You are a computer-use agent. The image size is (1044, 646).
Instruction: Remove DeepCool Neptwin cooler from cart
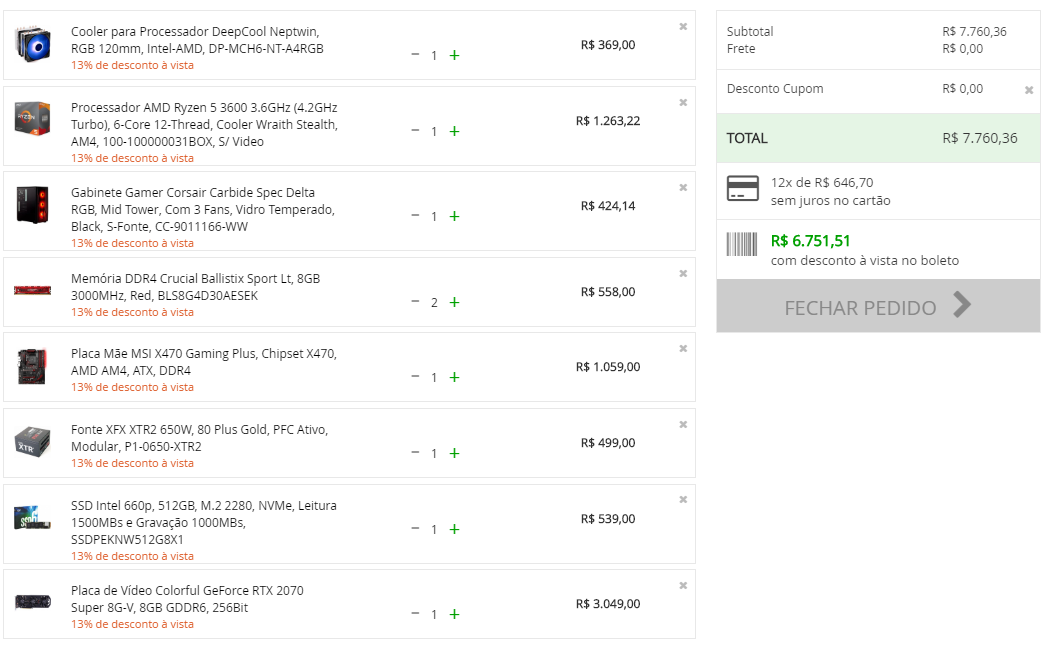[683, 27]
